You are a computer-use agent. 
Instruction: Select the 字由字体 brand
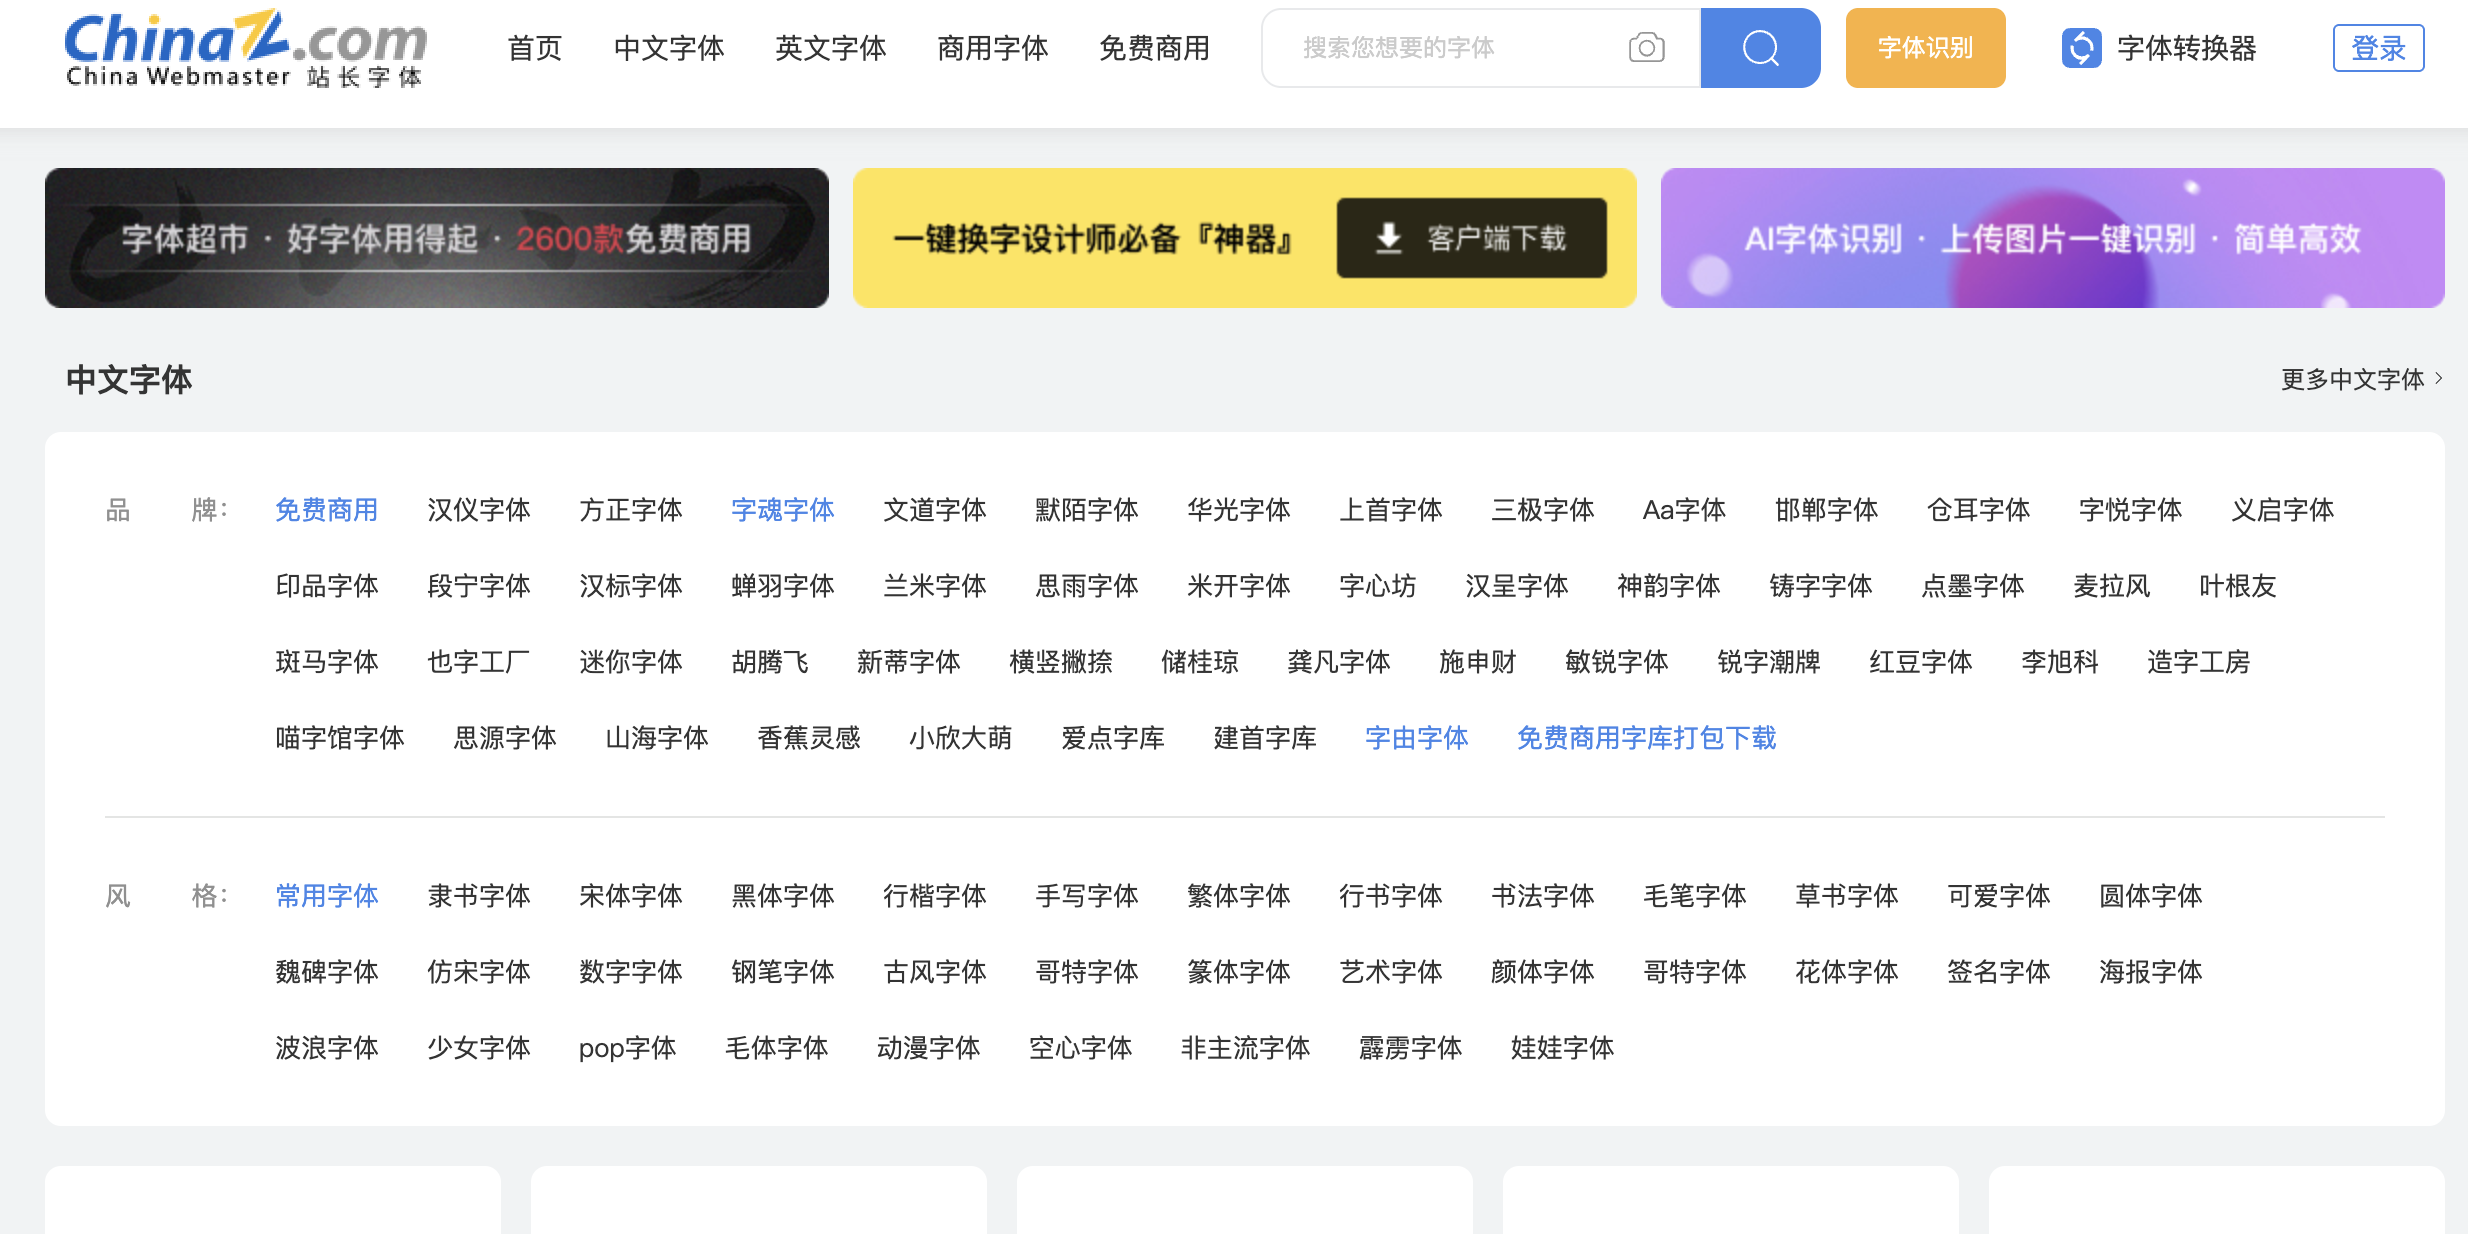(1417, 738)
